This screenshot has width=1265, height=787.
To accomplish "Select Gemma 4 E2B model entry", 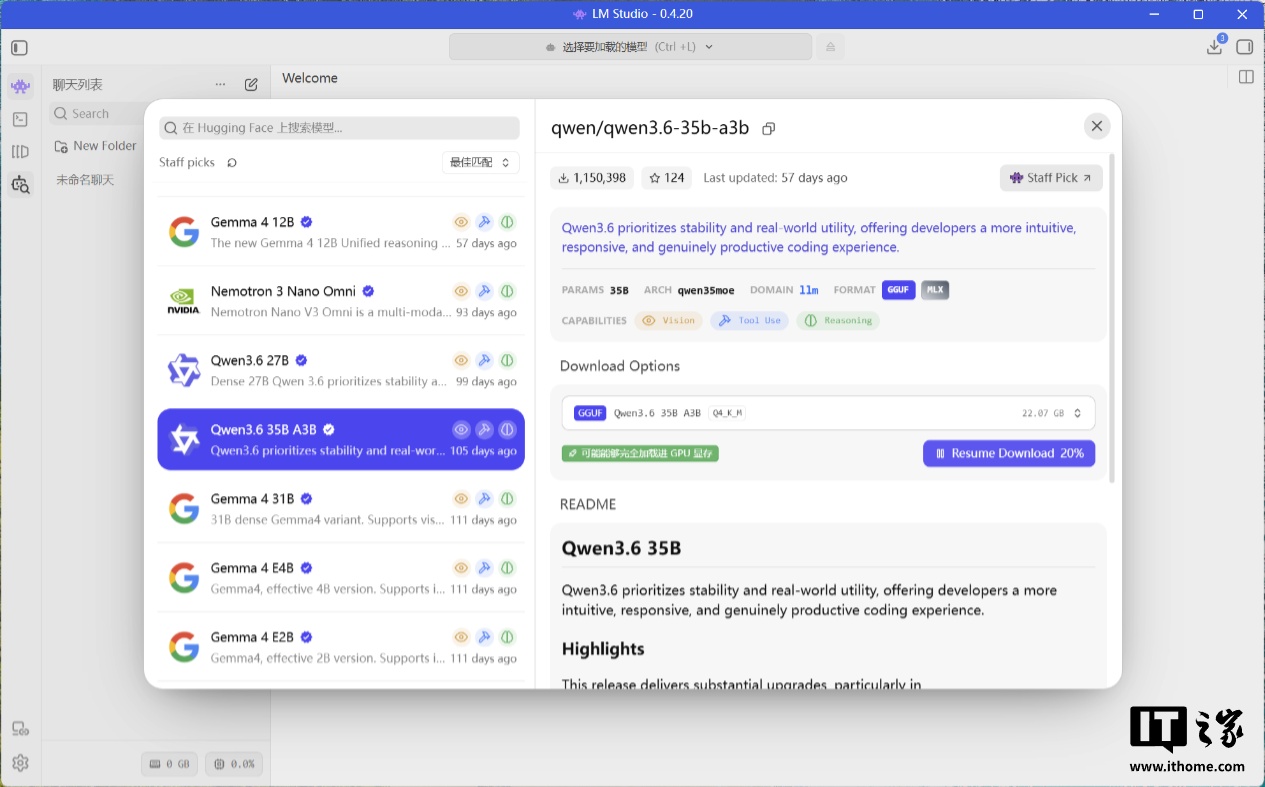I will click(x=341, y=647).
